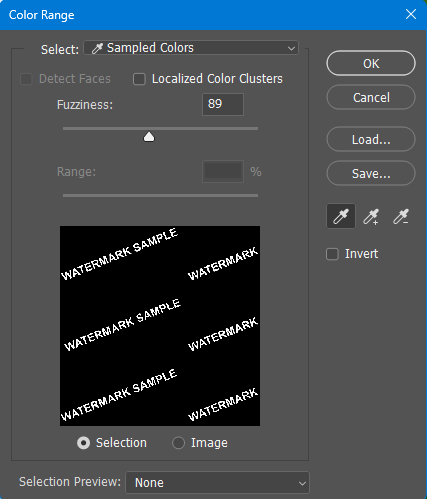Close the Color Range dialog

point(411,14)
